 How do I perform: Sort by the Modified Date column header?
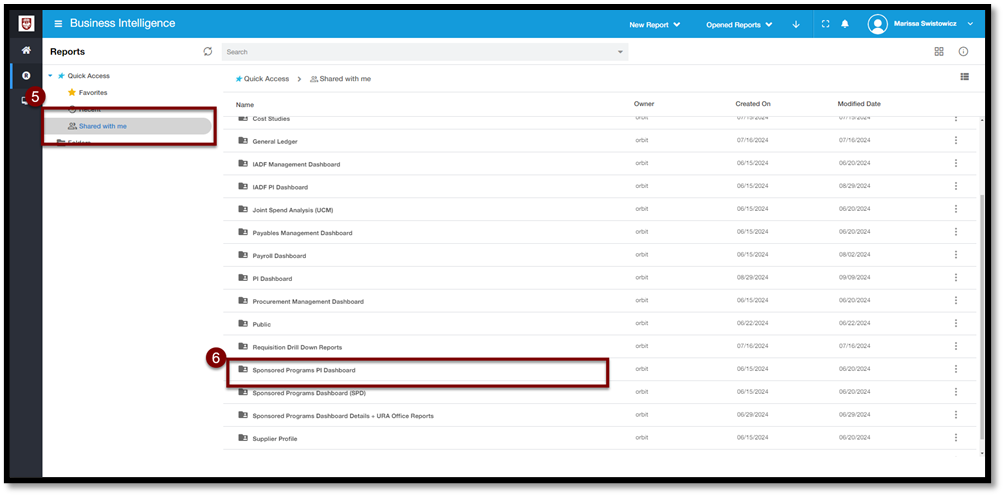[859, 104]
